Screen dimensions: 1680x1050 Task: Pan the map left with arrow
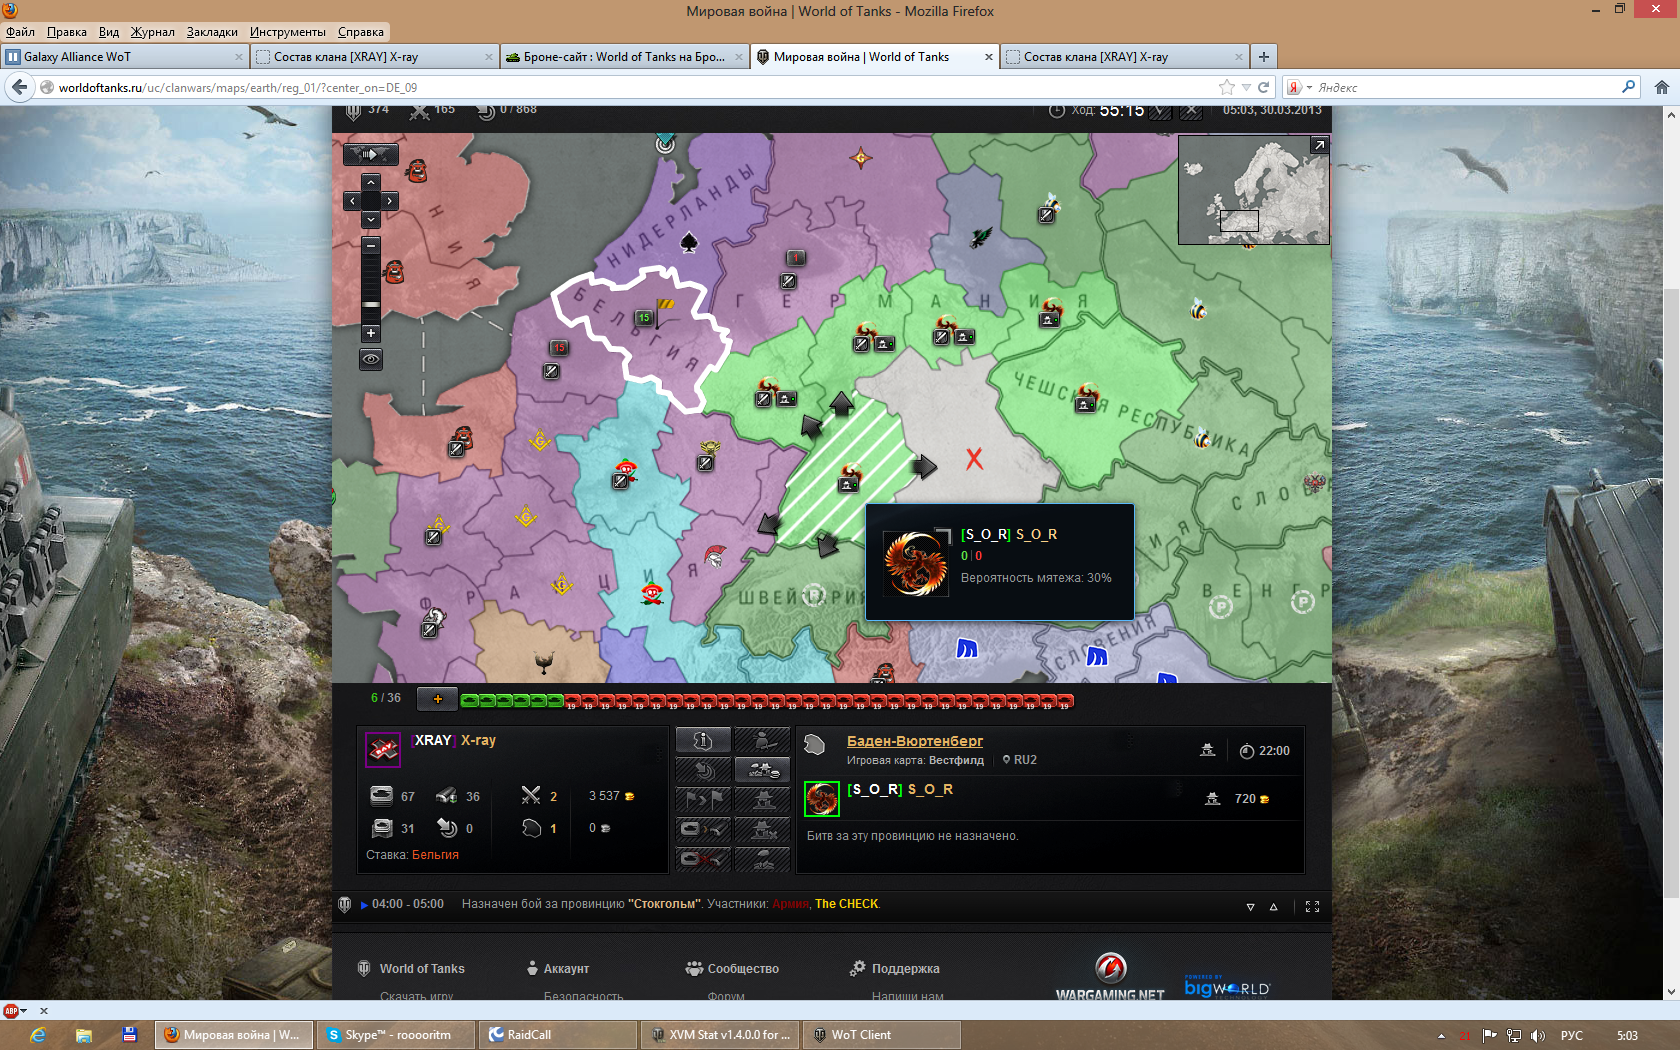tap(352, 201)
